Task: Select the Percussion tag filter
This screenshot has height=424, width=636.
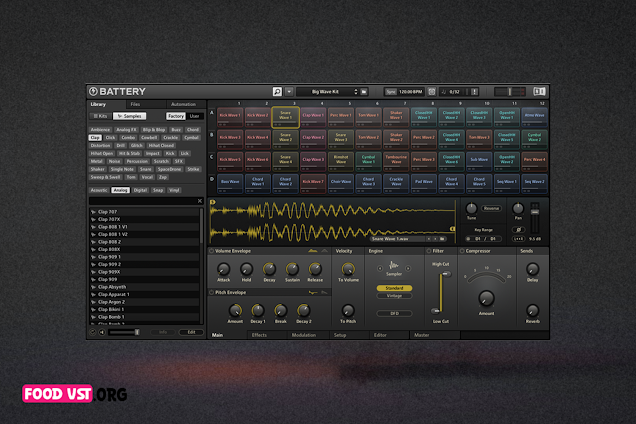Action: tap(137, 161)
